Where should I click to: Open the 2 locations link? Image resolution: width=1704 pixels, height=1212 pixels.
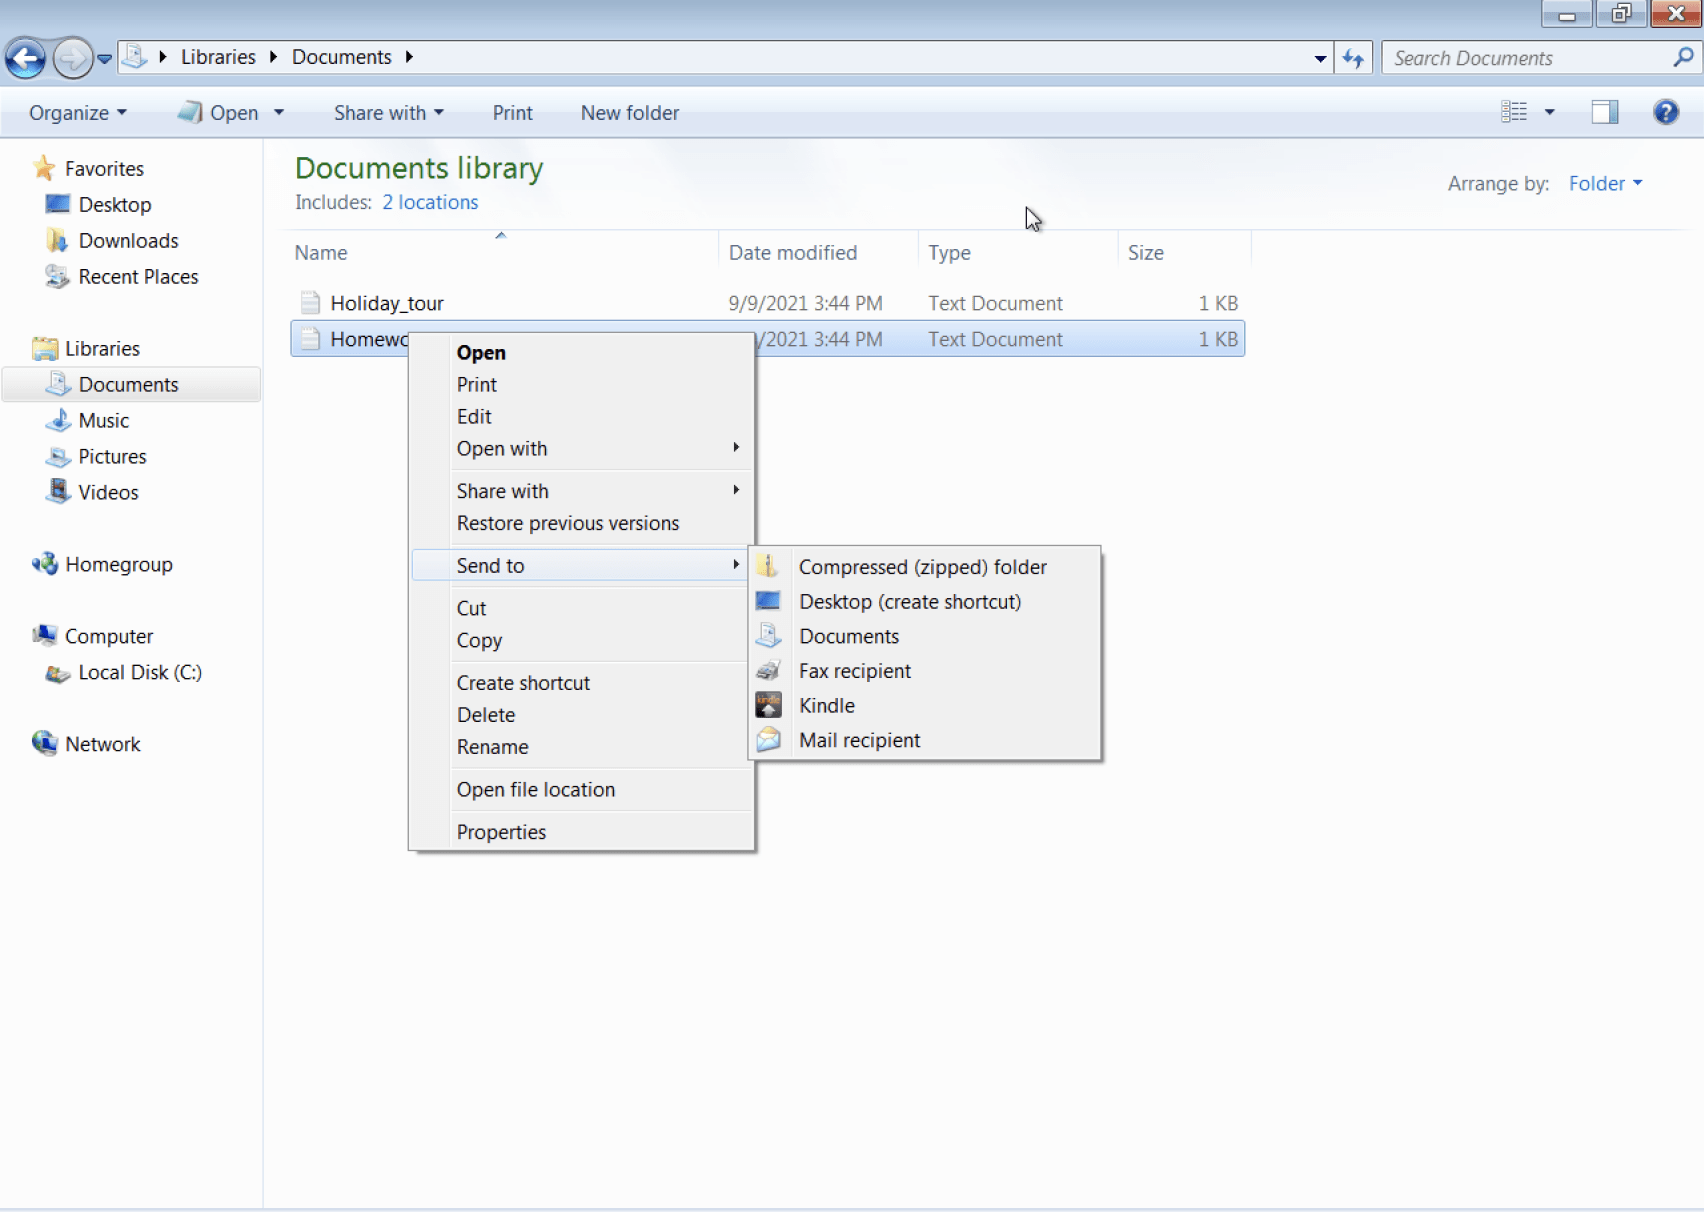click(430, 202)
